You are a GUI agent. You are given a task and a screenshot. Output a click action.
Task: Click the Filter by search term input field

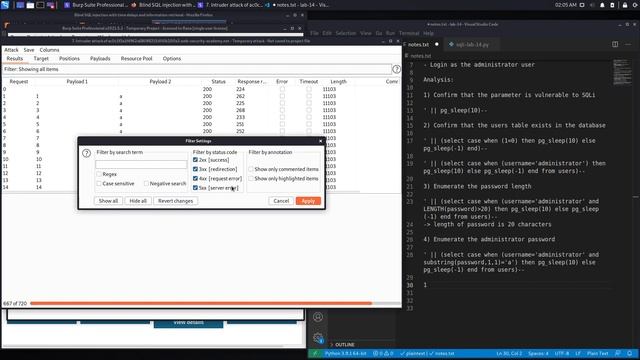click(x=141, y=164)
